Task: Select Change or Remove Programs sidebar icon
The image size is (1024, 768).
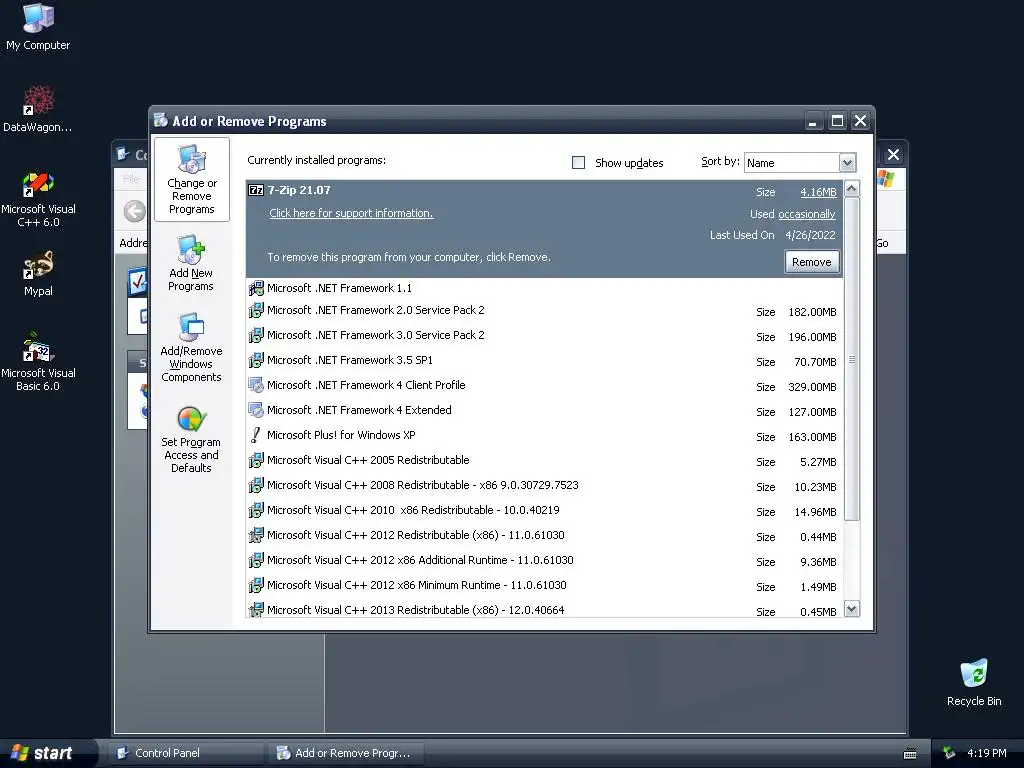Action: [191, 180]
